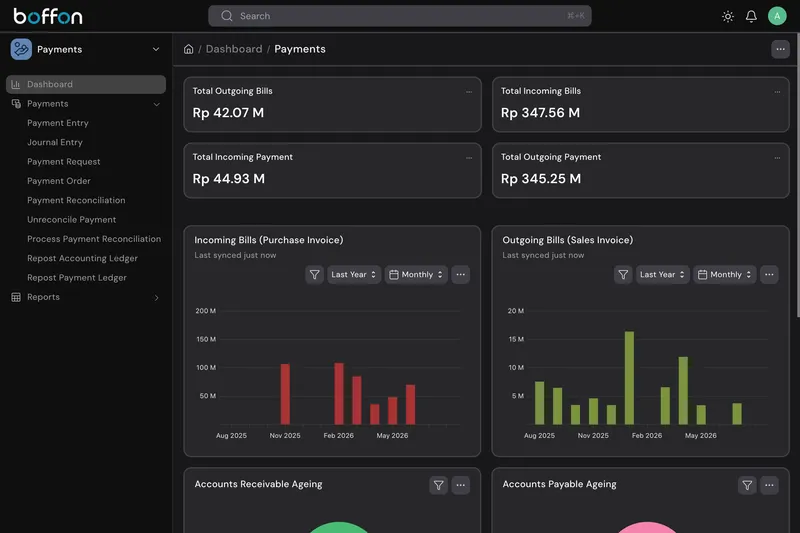This screenshot has width=800, height=533.
Task: Open Payment Entry in the sidebar
Action: click(x=58, y=123)
